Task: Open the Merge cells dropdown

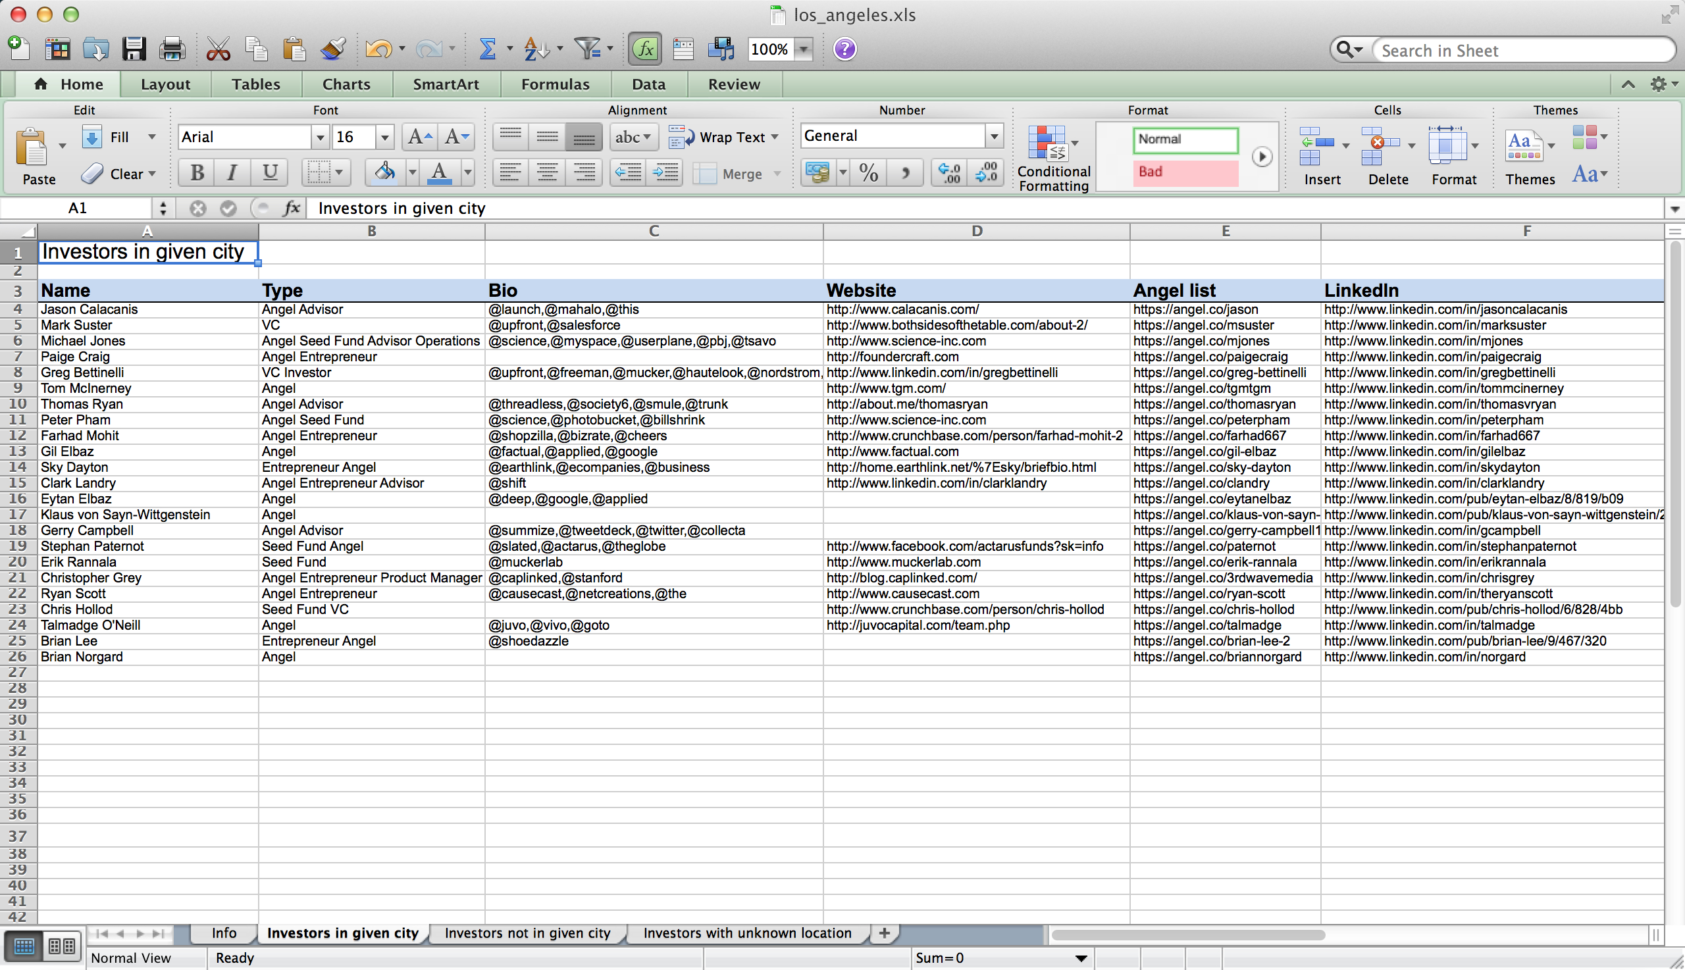Action: [x=777, y=174]
